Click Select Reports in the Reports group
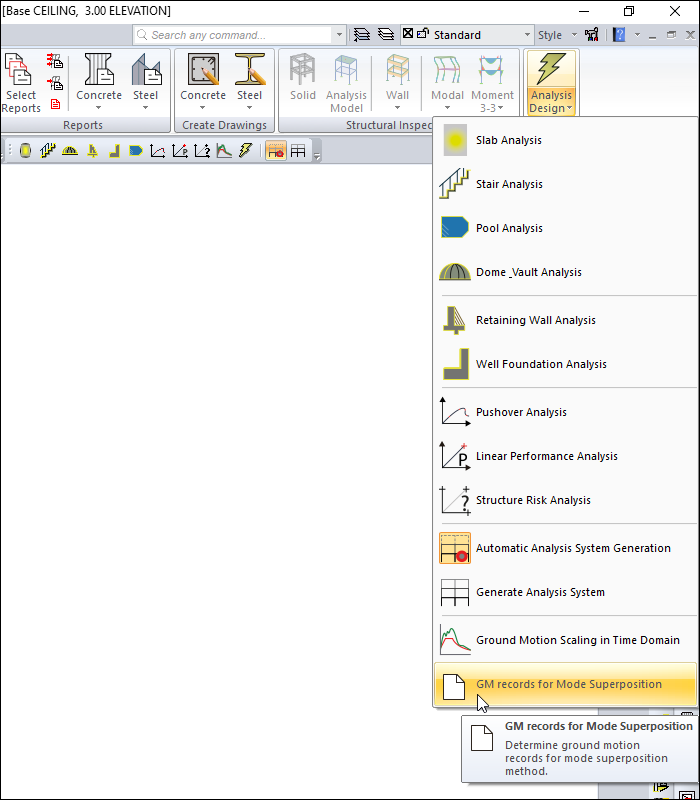Image resolution: width=700 pixels, height=800 pixels. [x=20, y=82]
